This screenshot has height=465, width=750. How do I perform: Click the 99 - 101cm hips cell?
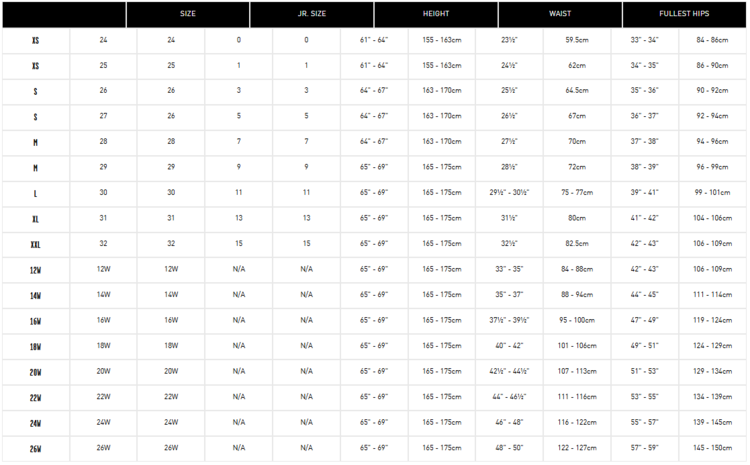click(x=712, y=192)
